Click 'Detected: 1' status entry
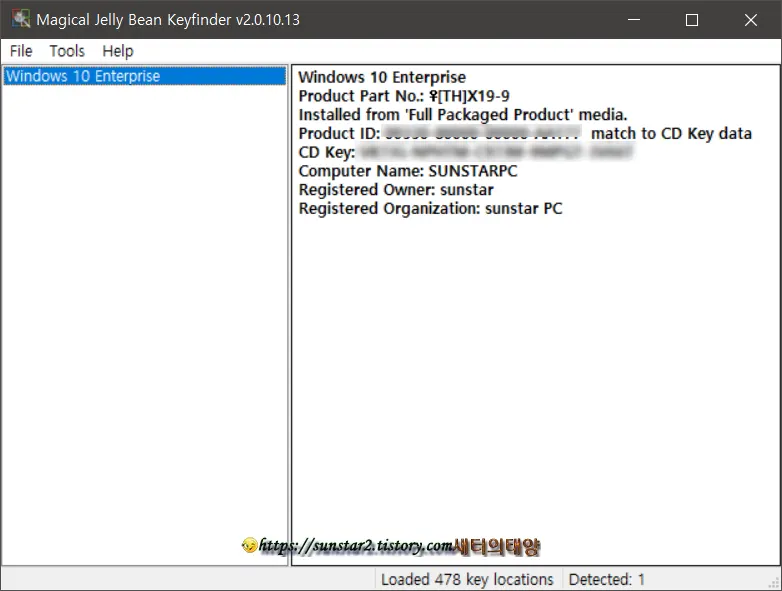This screenshot has width=782, height=591. point(606,579)
